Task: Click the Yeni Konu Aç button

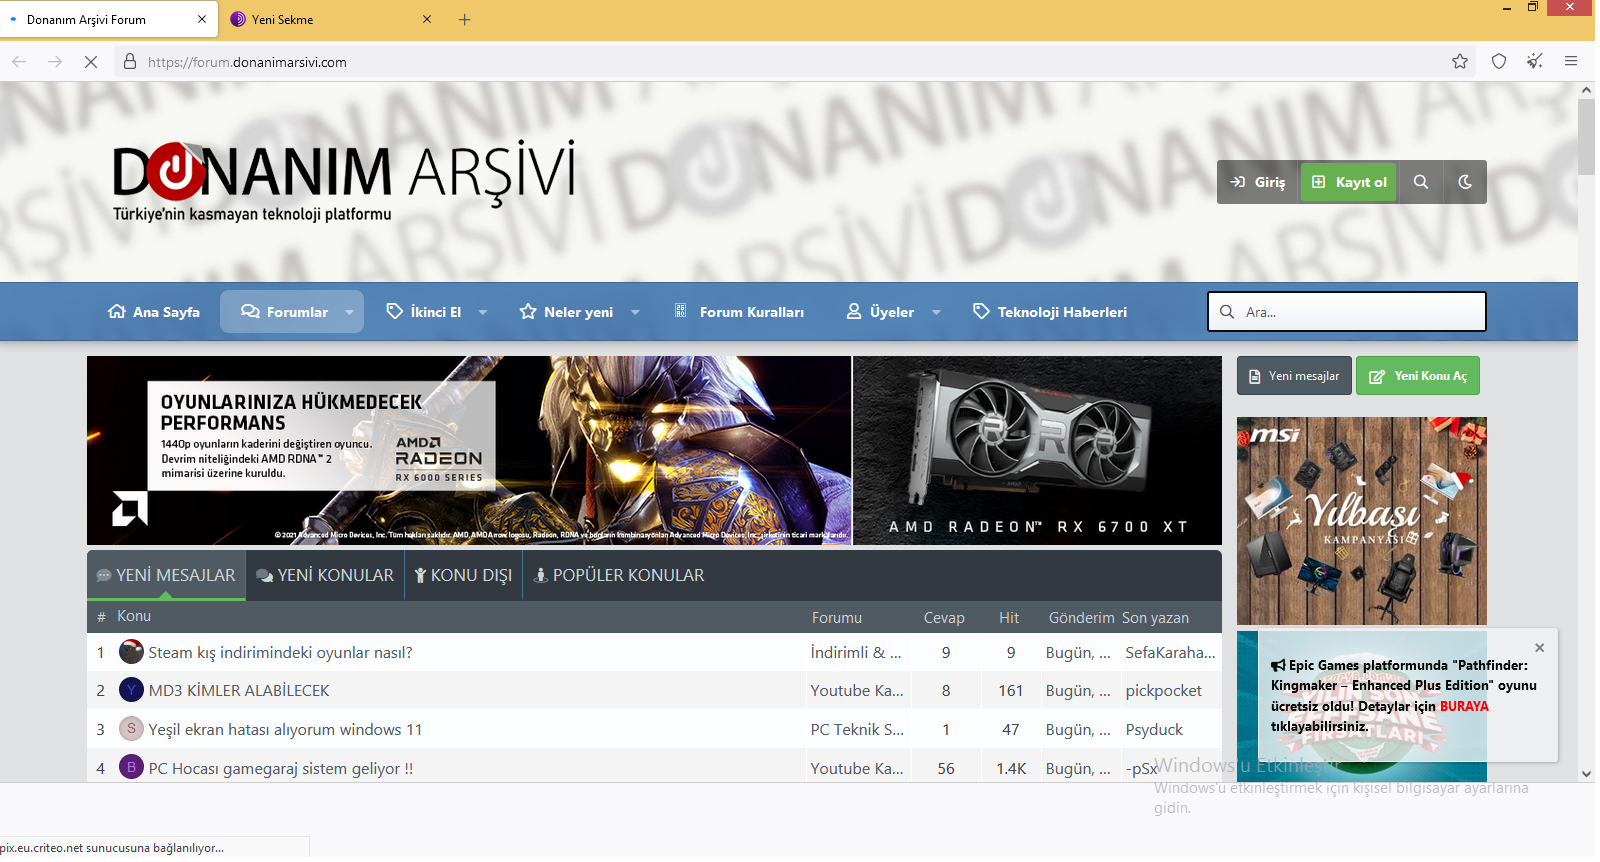Action: (x=1418, y=376)
